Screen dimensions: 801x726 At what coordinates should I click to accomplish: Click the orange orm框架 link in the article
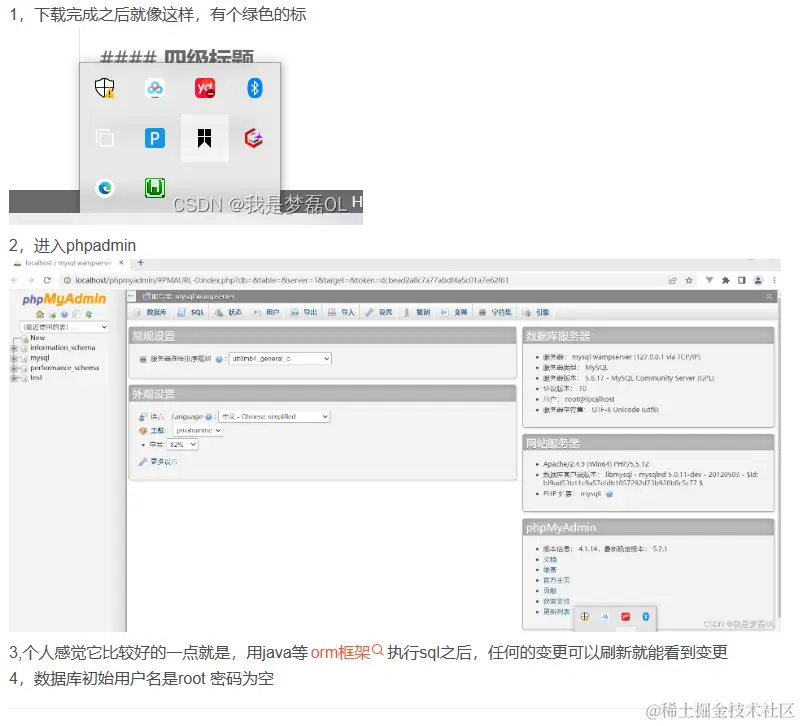pyautogui.click(x=341, y=652)
